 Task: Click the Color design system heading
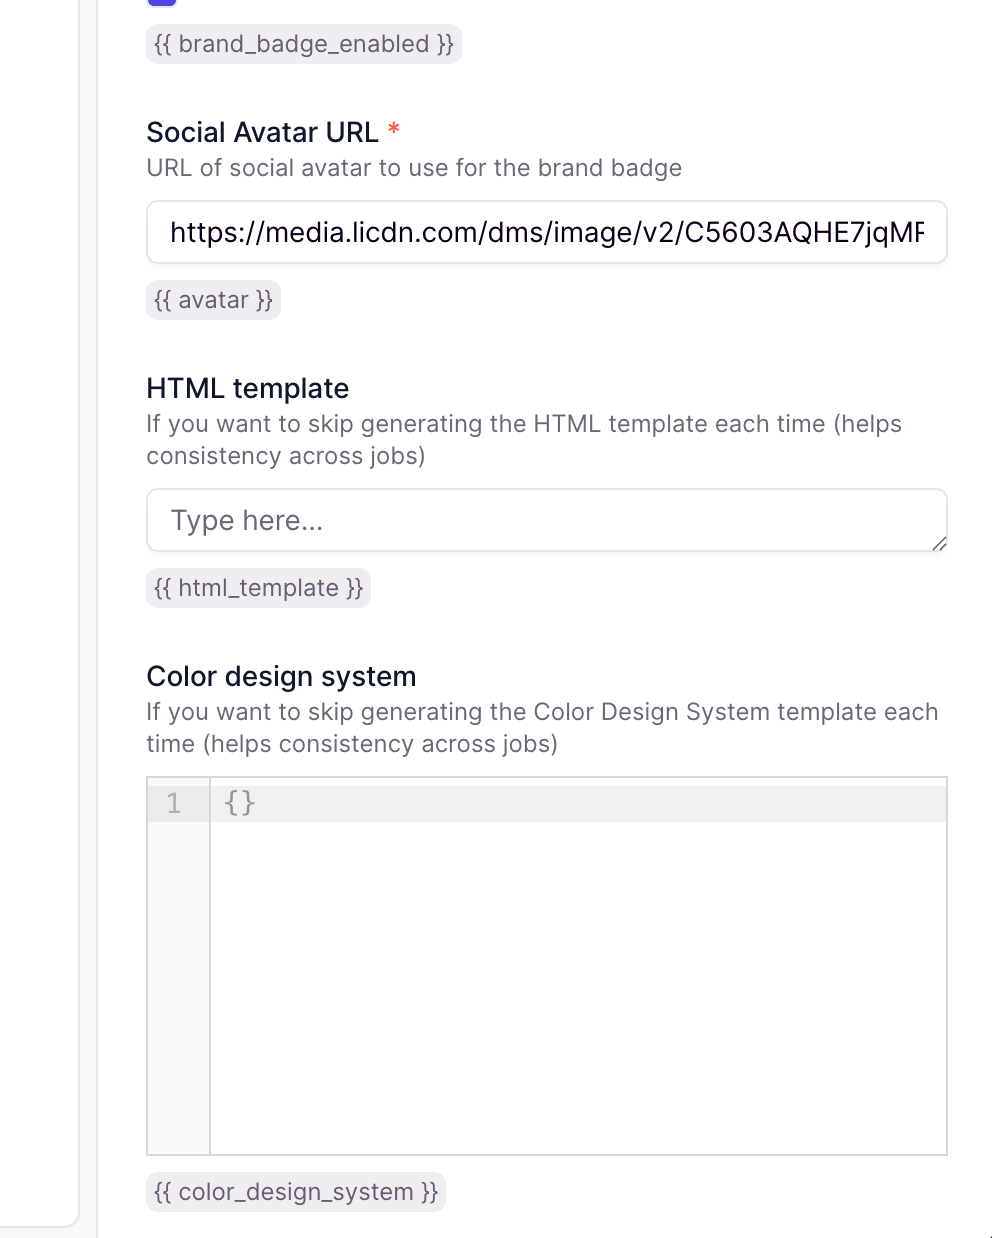(x=281, y=676)
